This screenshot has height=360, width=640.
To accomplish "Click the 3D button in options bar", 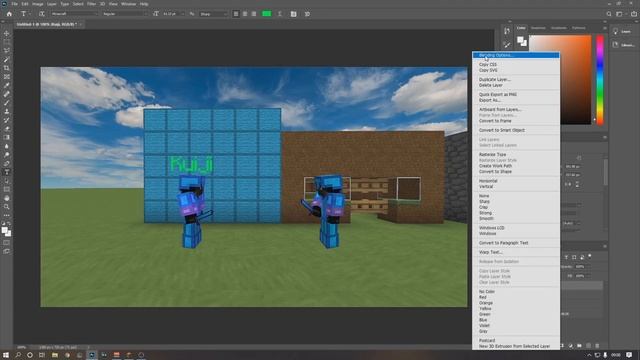I will 307,14.
